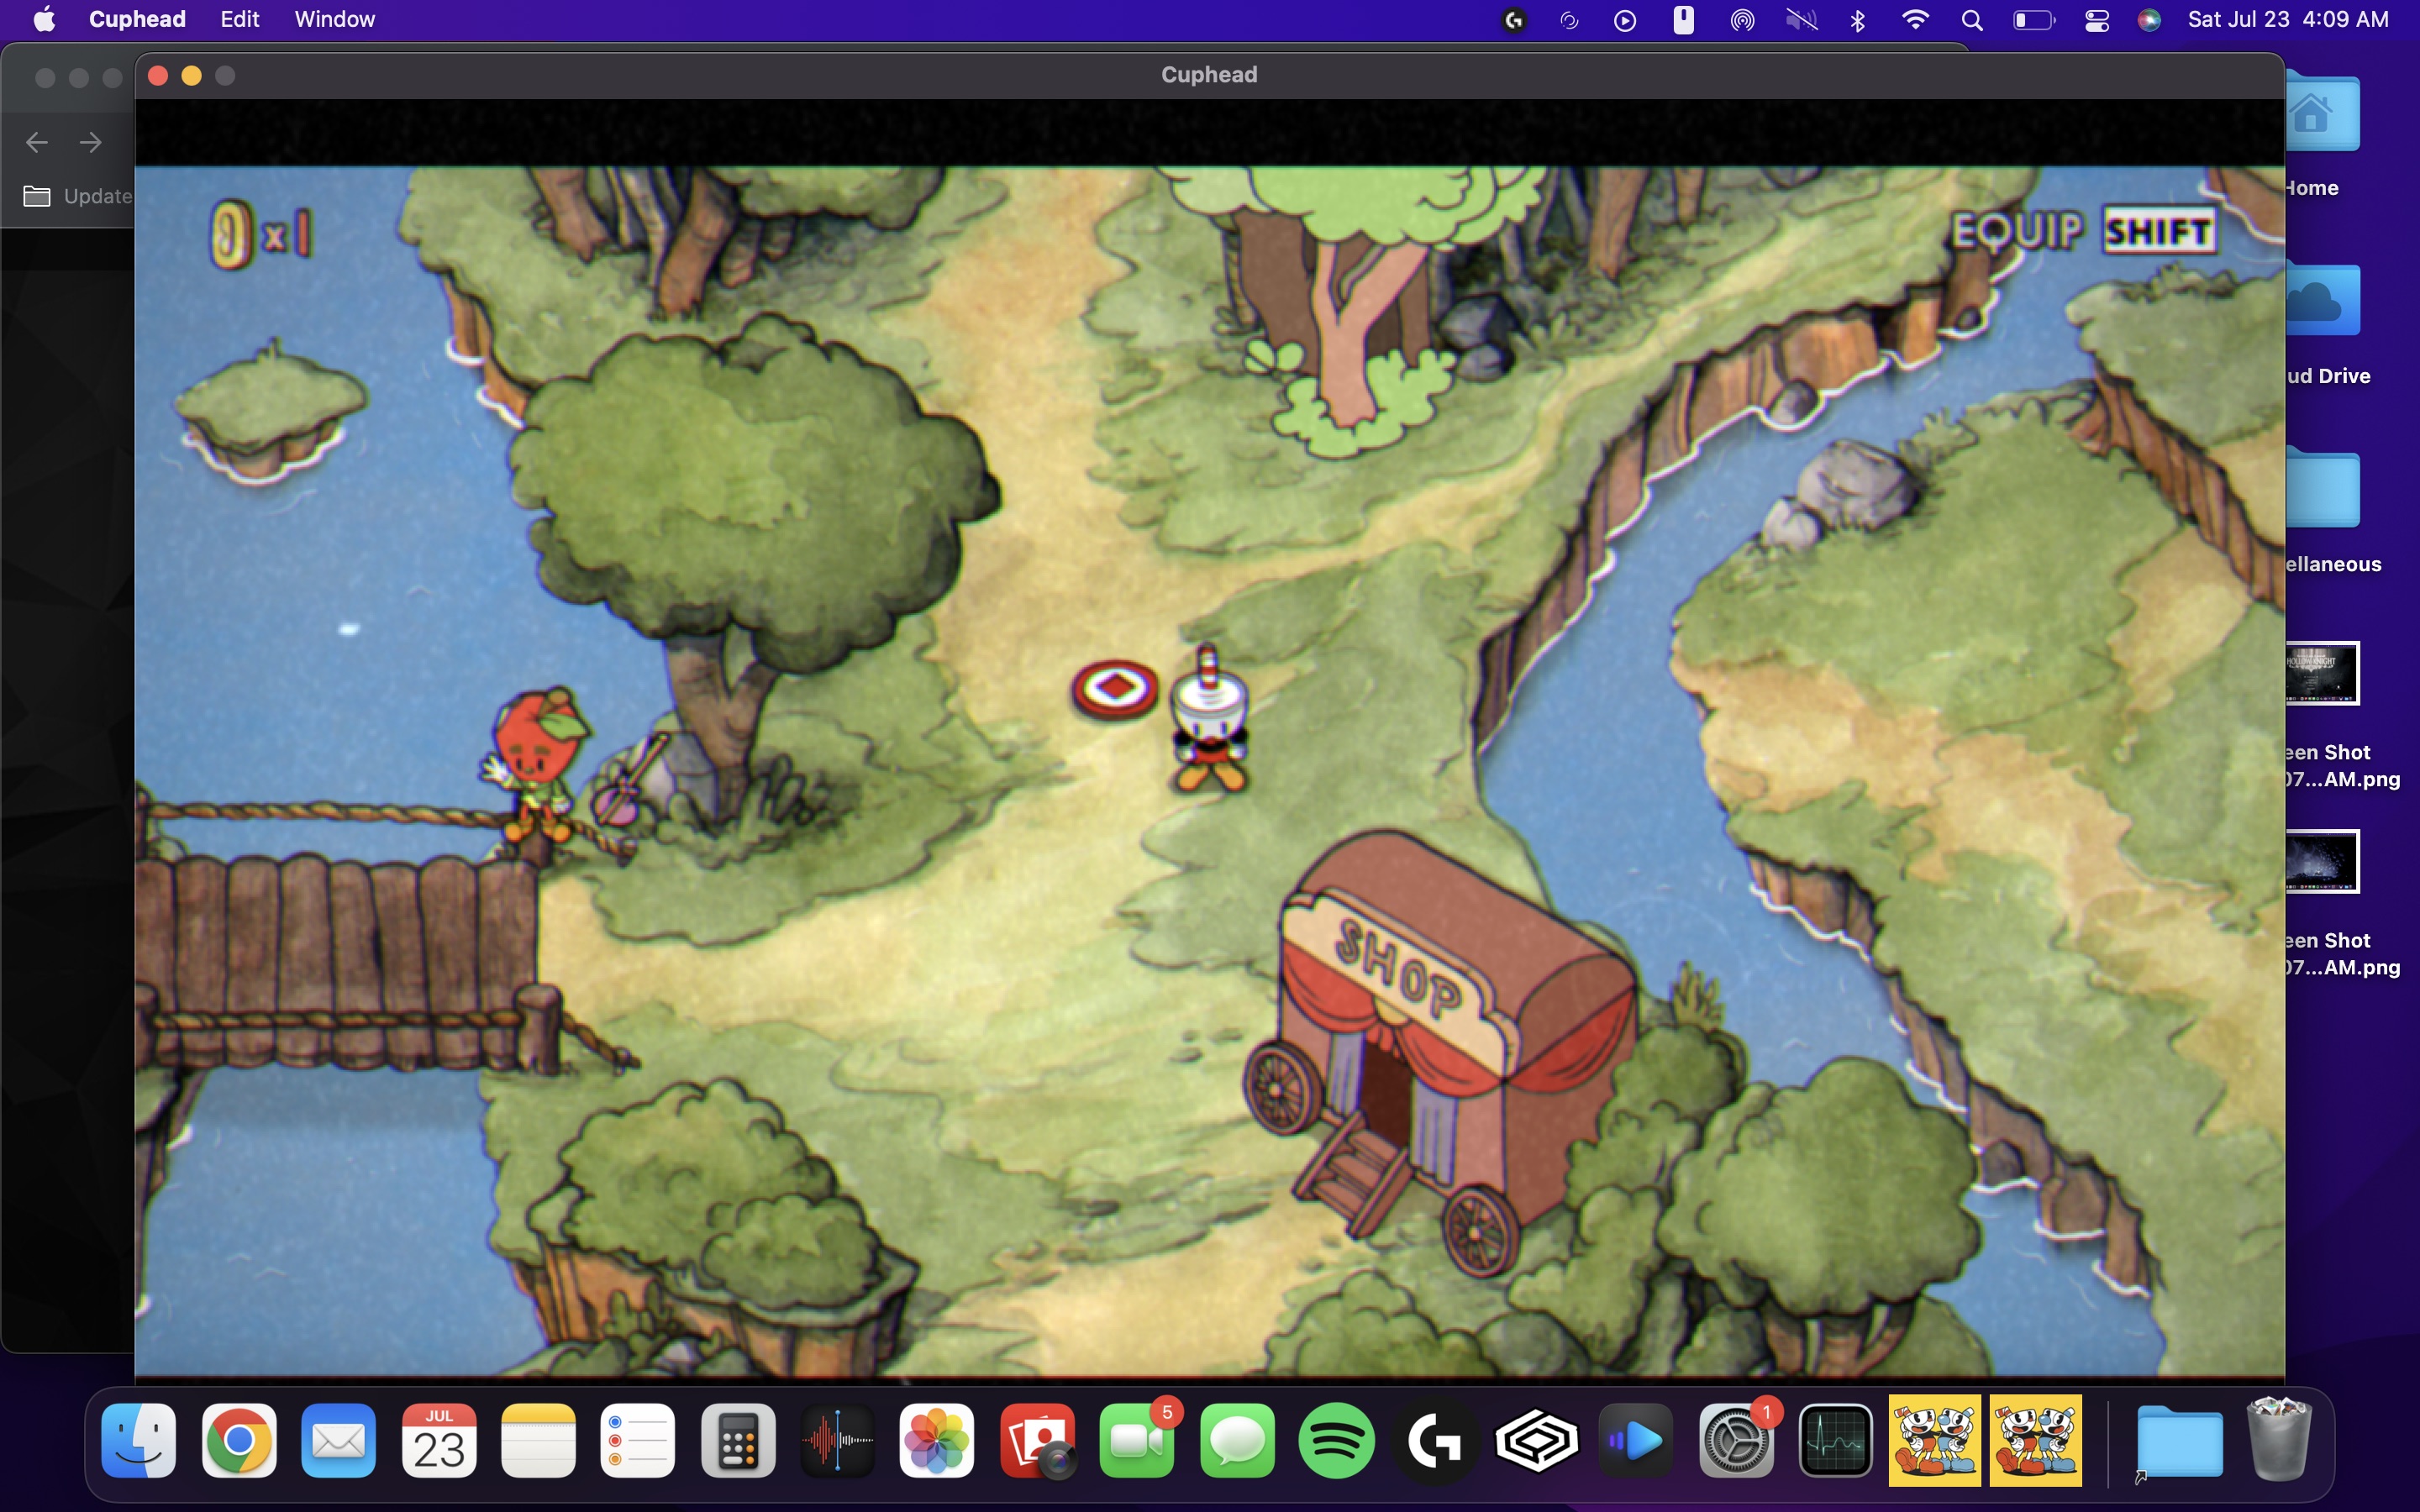Open the Miscellaneous folder on the desktop
Image resolution: width=2420 pixels, height=1512 pixels.
tap(2322, 490)
